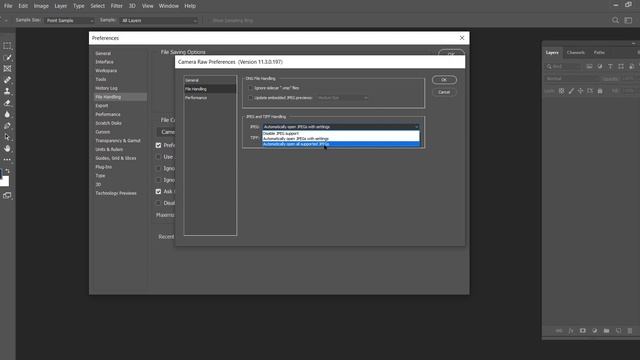Filter layers by pixel layers icon
The image size is (640, 360).
[x=589, y=66]
